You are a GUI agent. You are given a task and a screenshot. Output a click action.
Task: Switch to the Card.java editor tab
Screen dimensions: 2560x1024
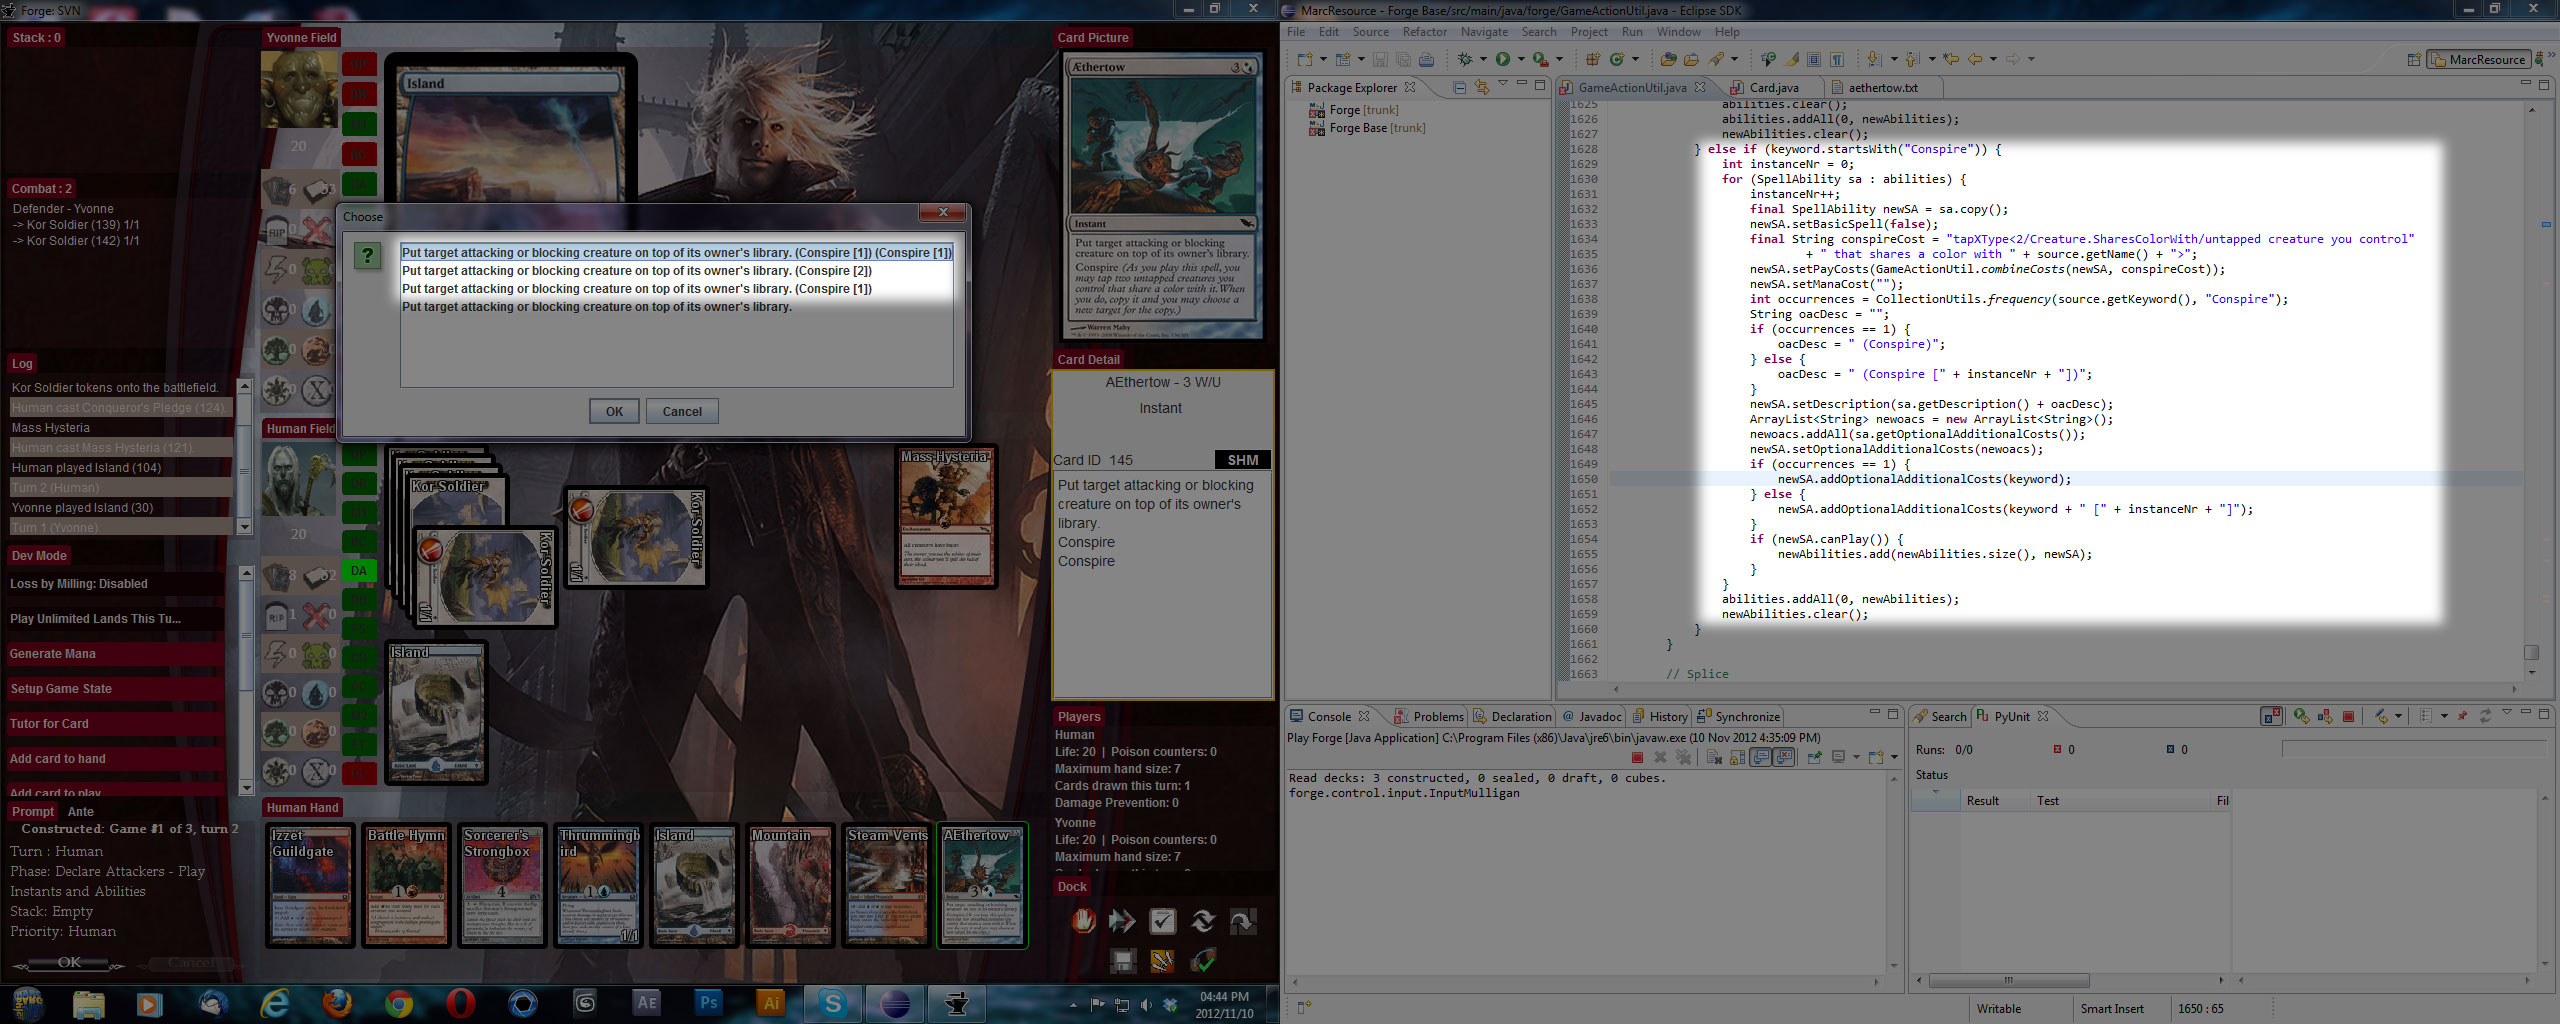tap(1773, 88)
